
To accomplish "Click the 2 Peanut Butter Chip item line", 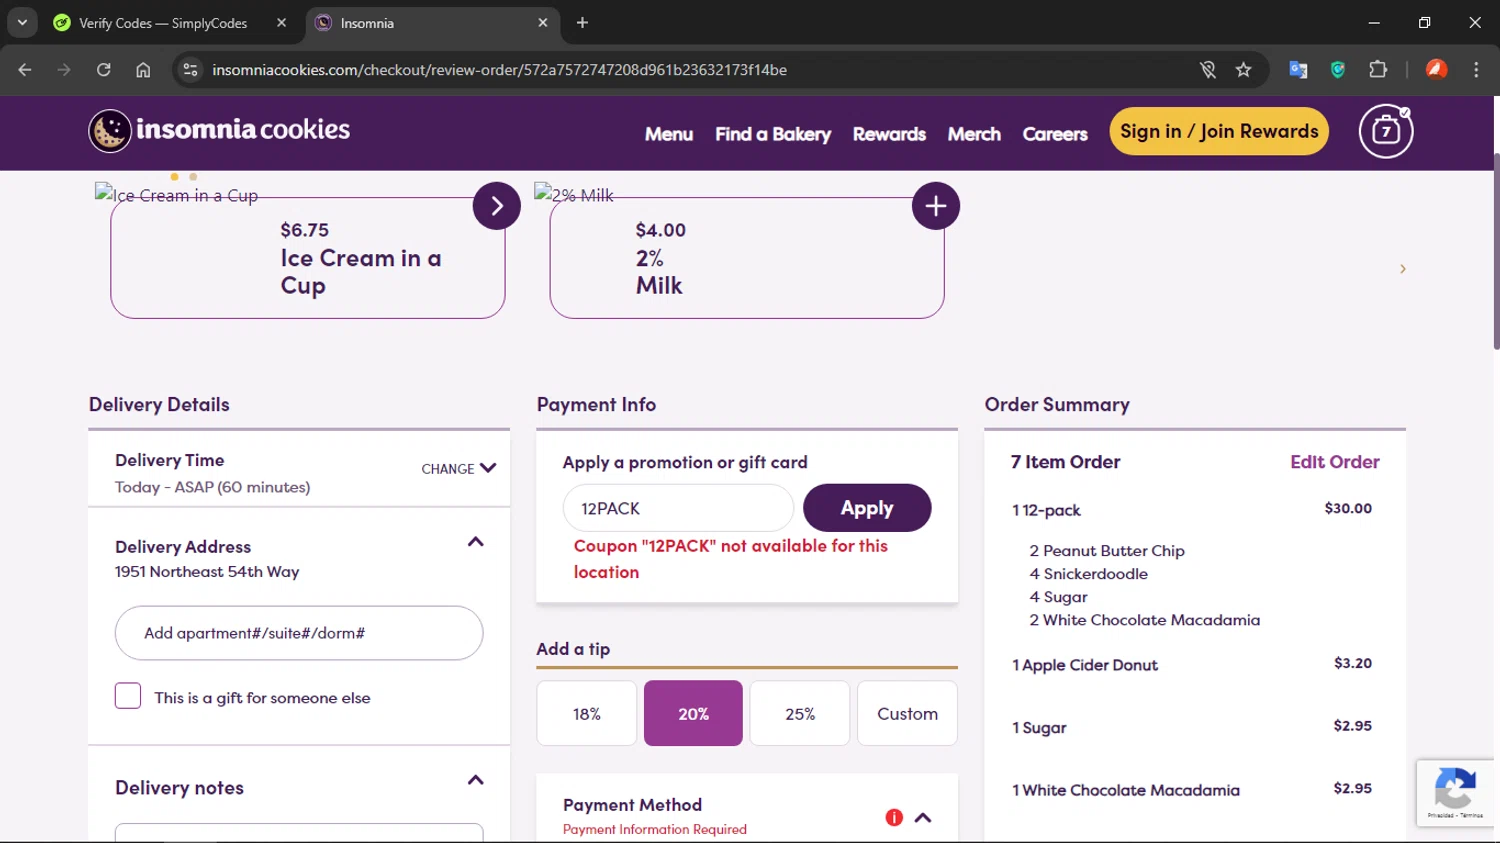I will [x=1107, y=551].
